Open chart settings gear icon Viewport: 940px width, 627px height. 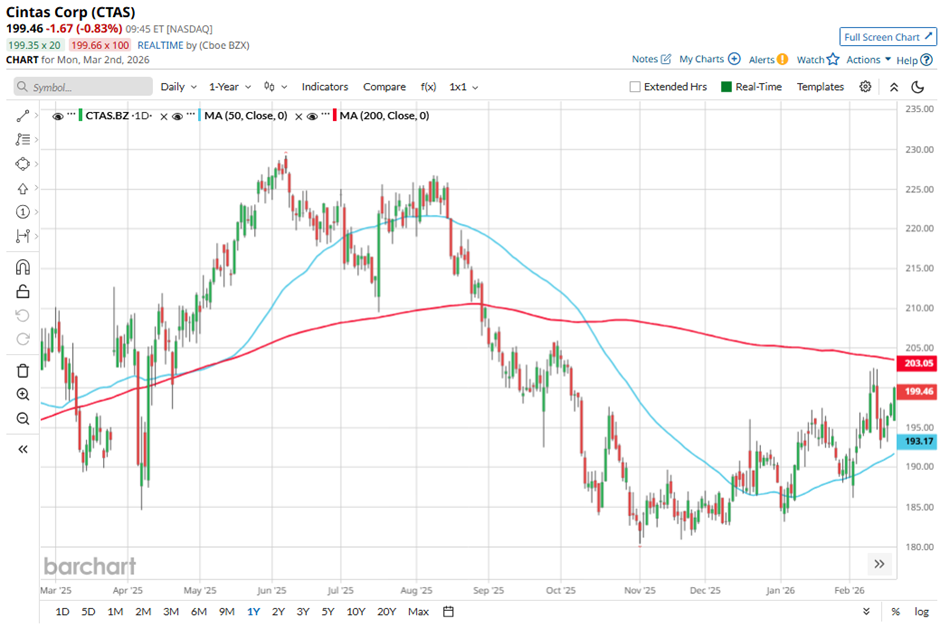(x=865, y=87)
